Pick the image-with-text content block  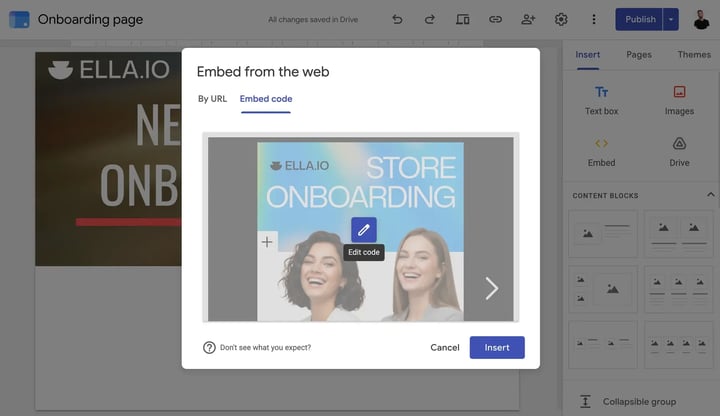(603, 234)
